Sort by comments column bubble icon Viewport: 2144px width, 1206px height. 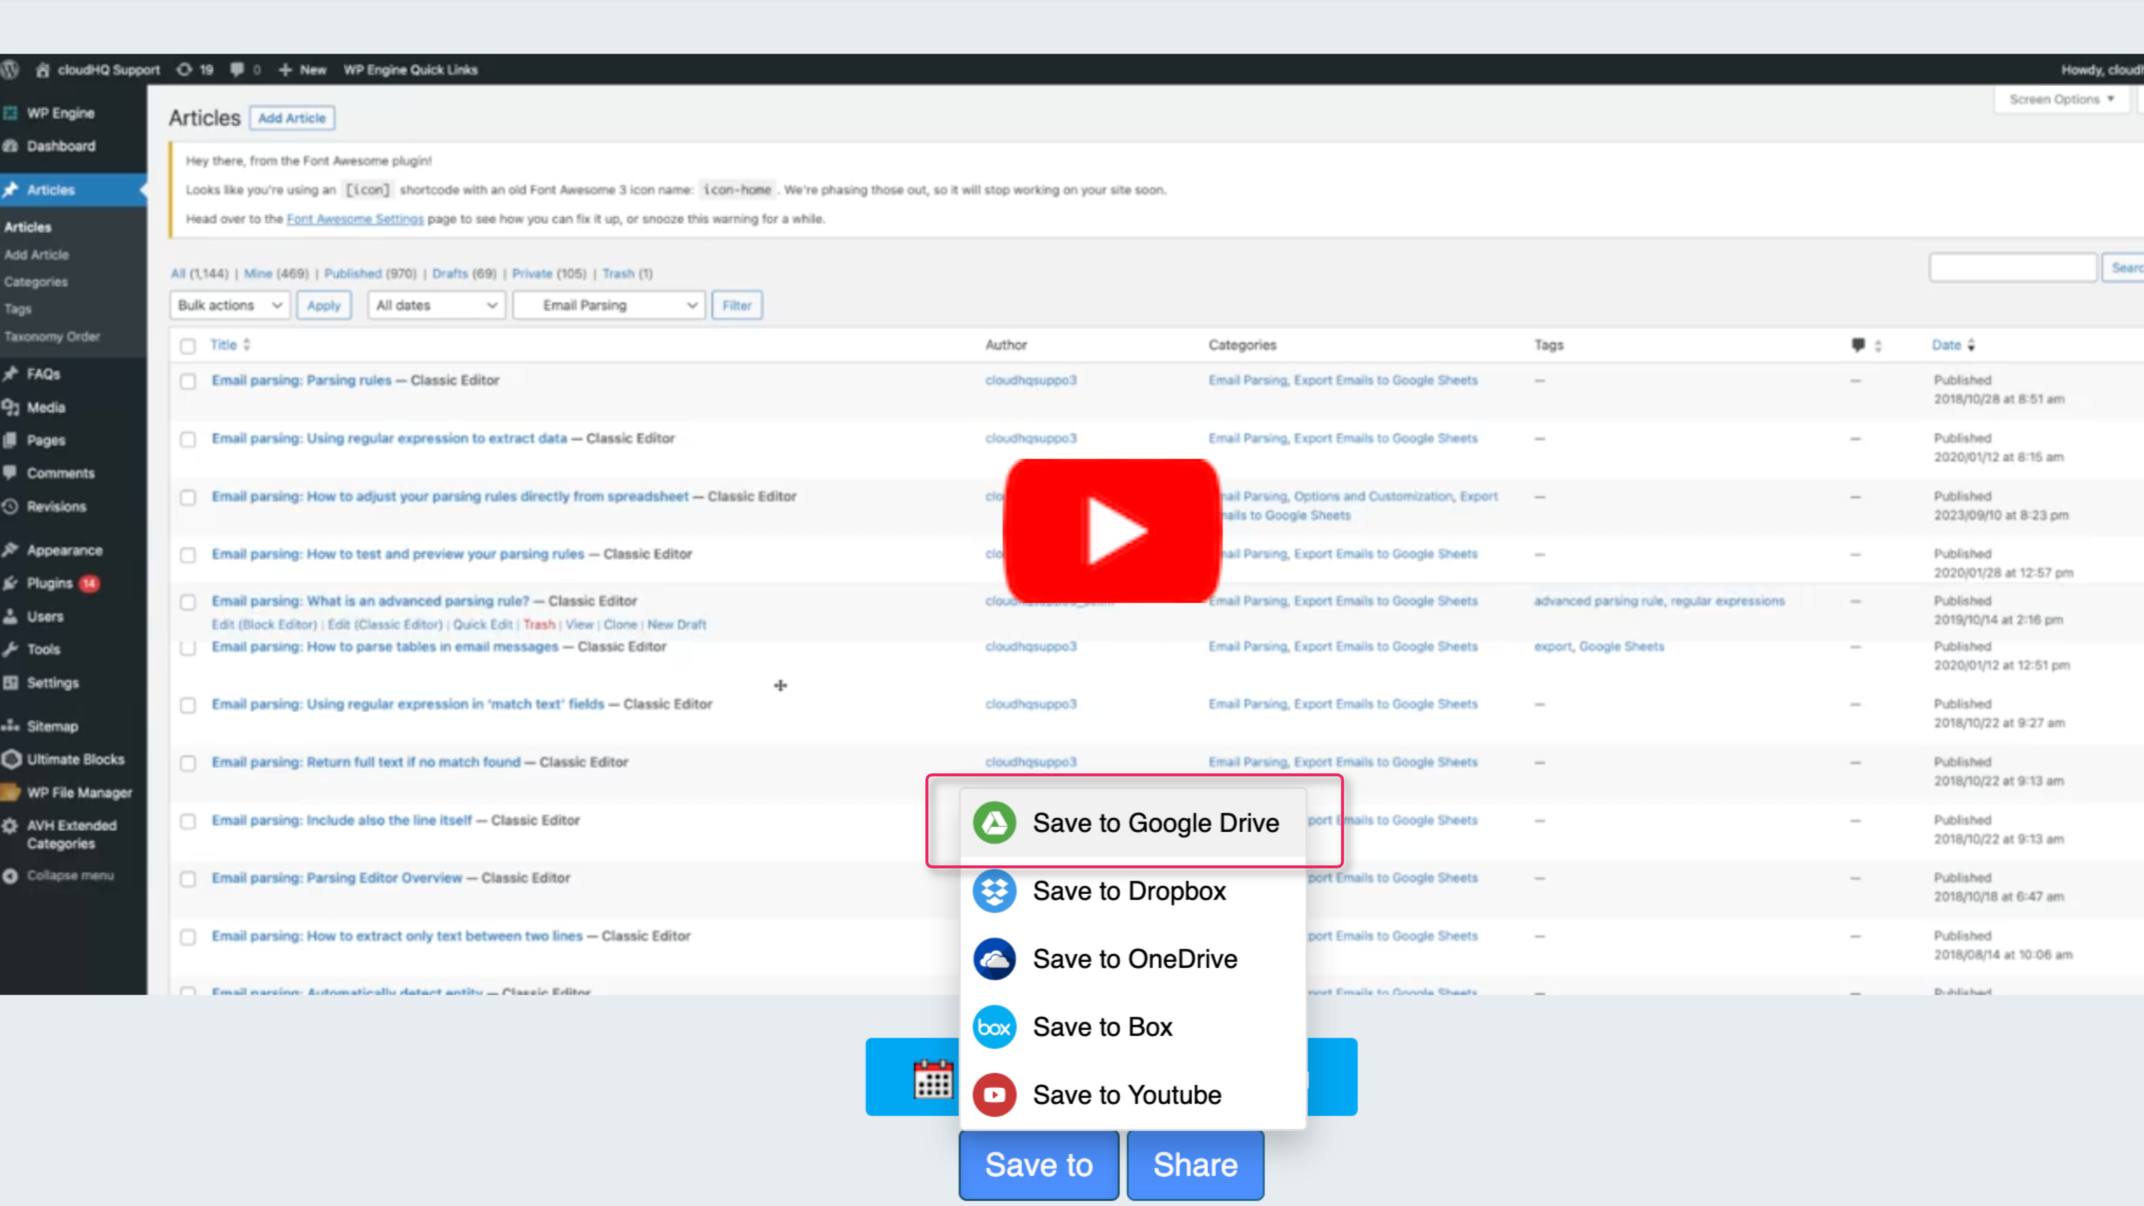pyautogui.click(x=1858, y=345)
